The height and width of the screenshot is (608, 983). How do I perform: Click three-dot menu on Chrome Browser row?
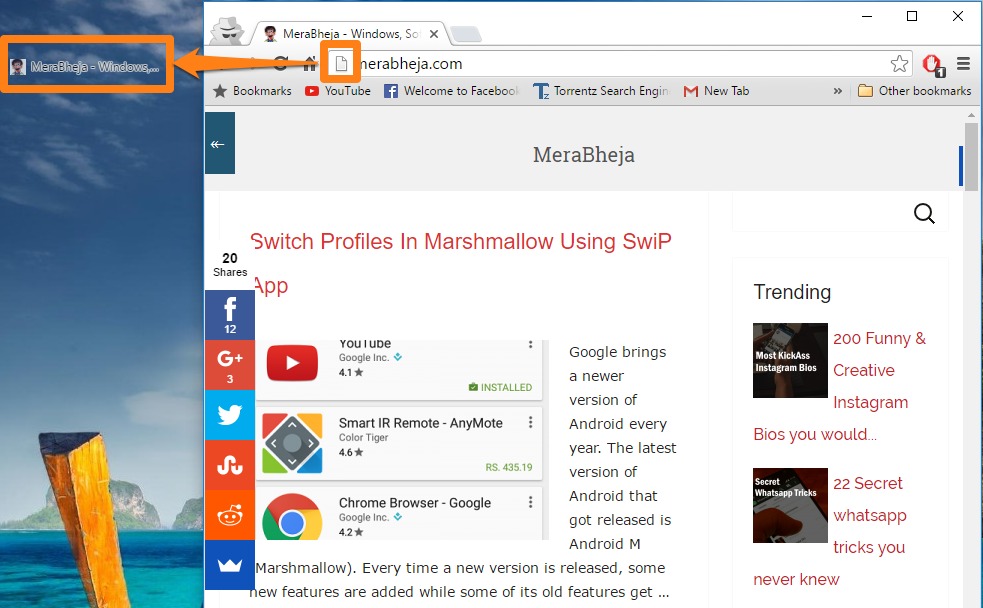pos(530,502)
